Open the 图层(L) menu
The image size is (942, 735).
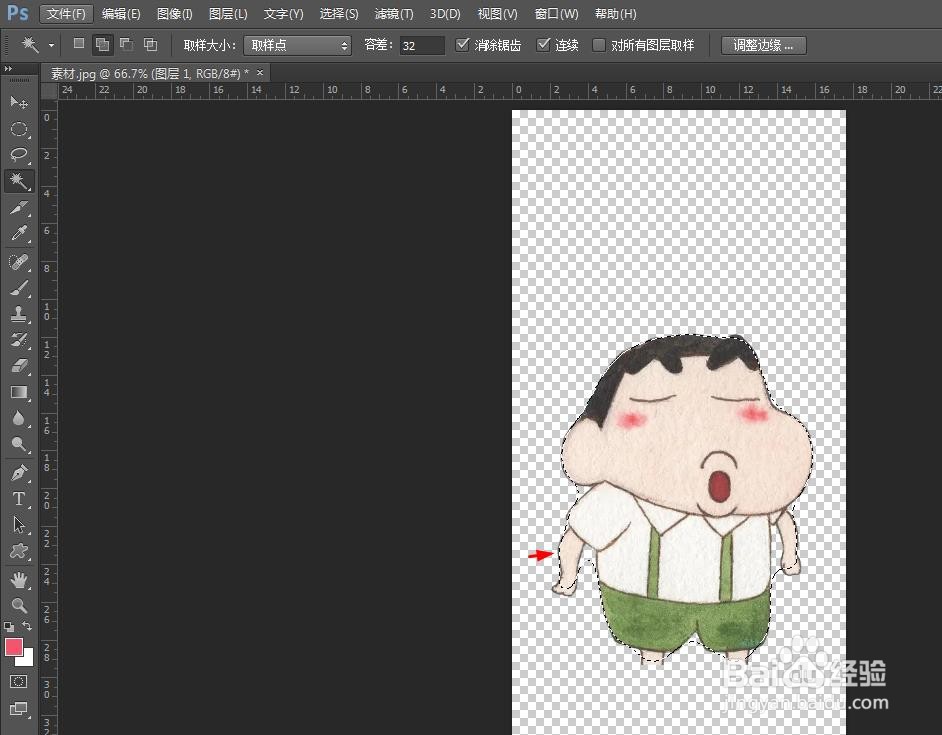(228, 14)
